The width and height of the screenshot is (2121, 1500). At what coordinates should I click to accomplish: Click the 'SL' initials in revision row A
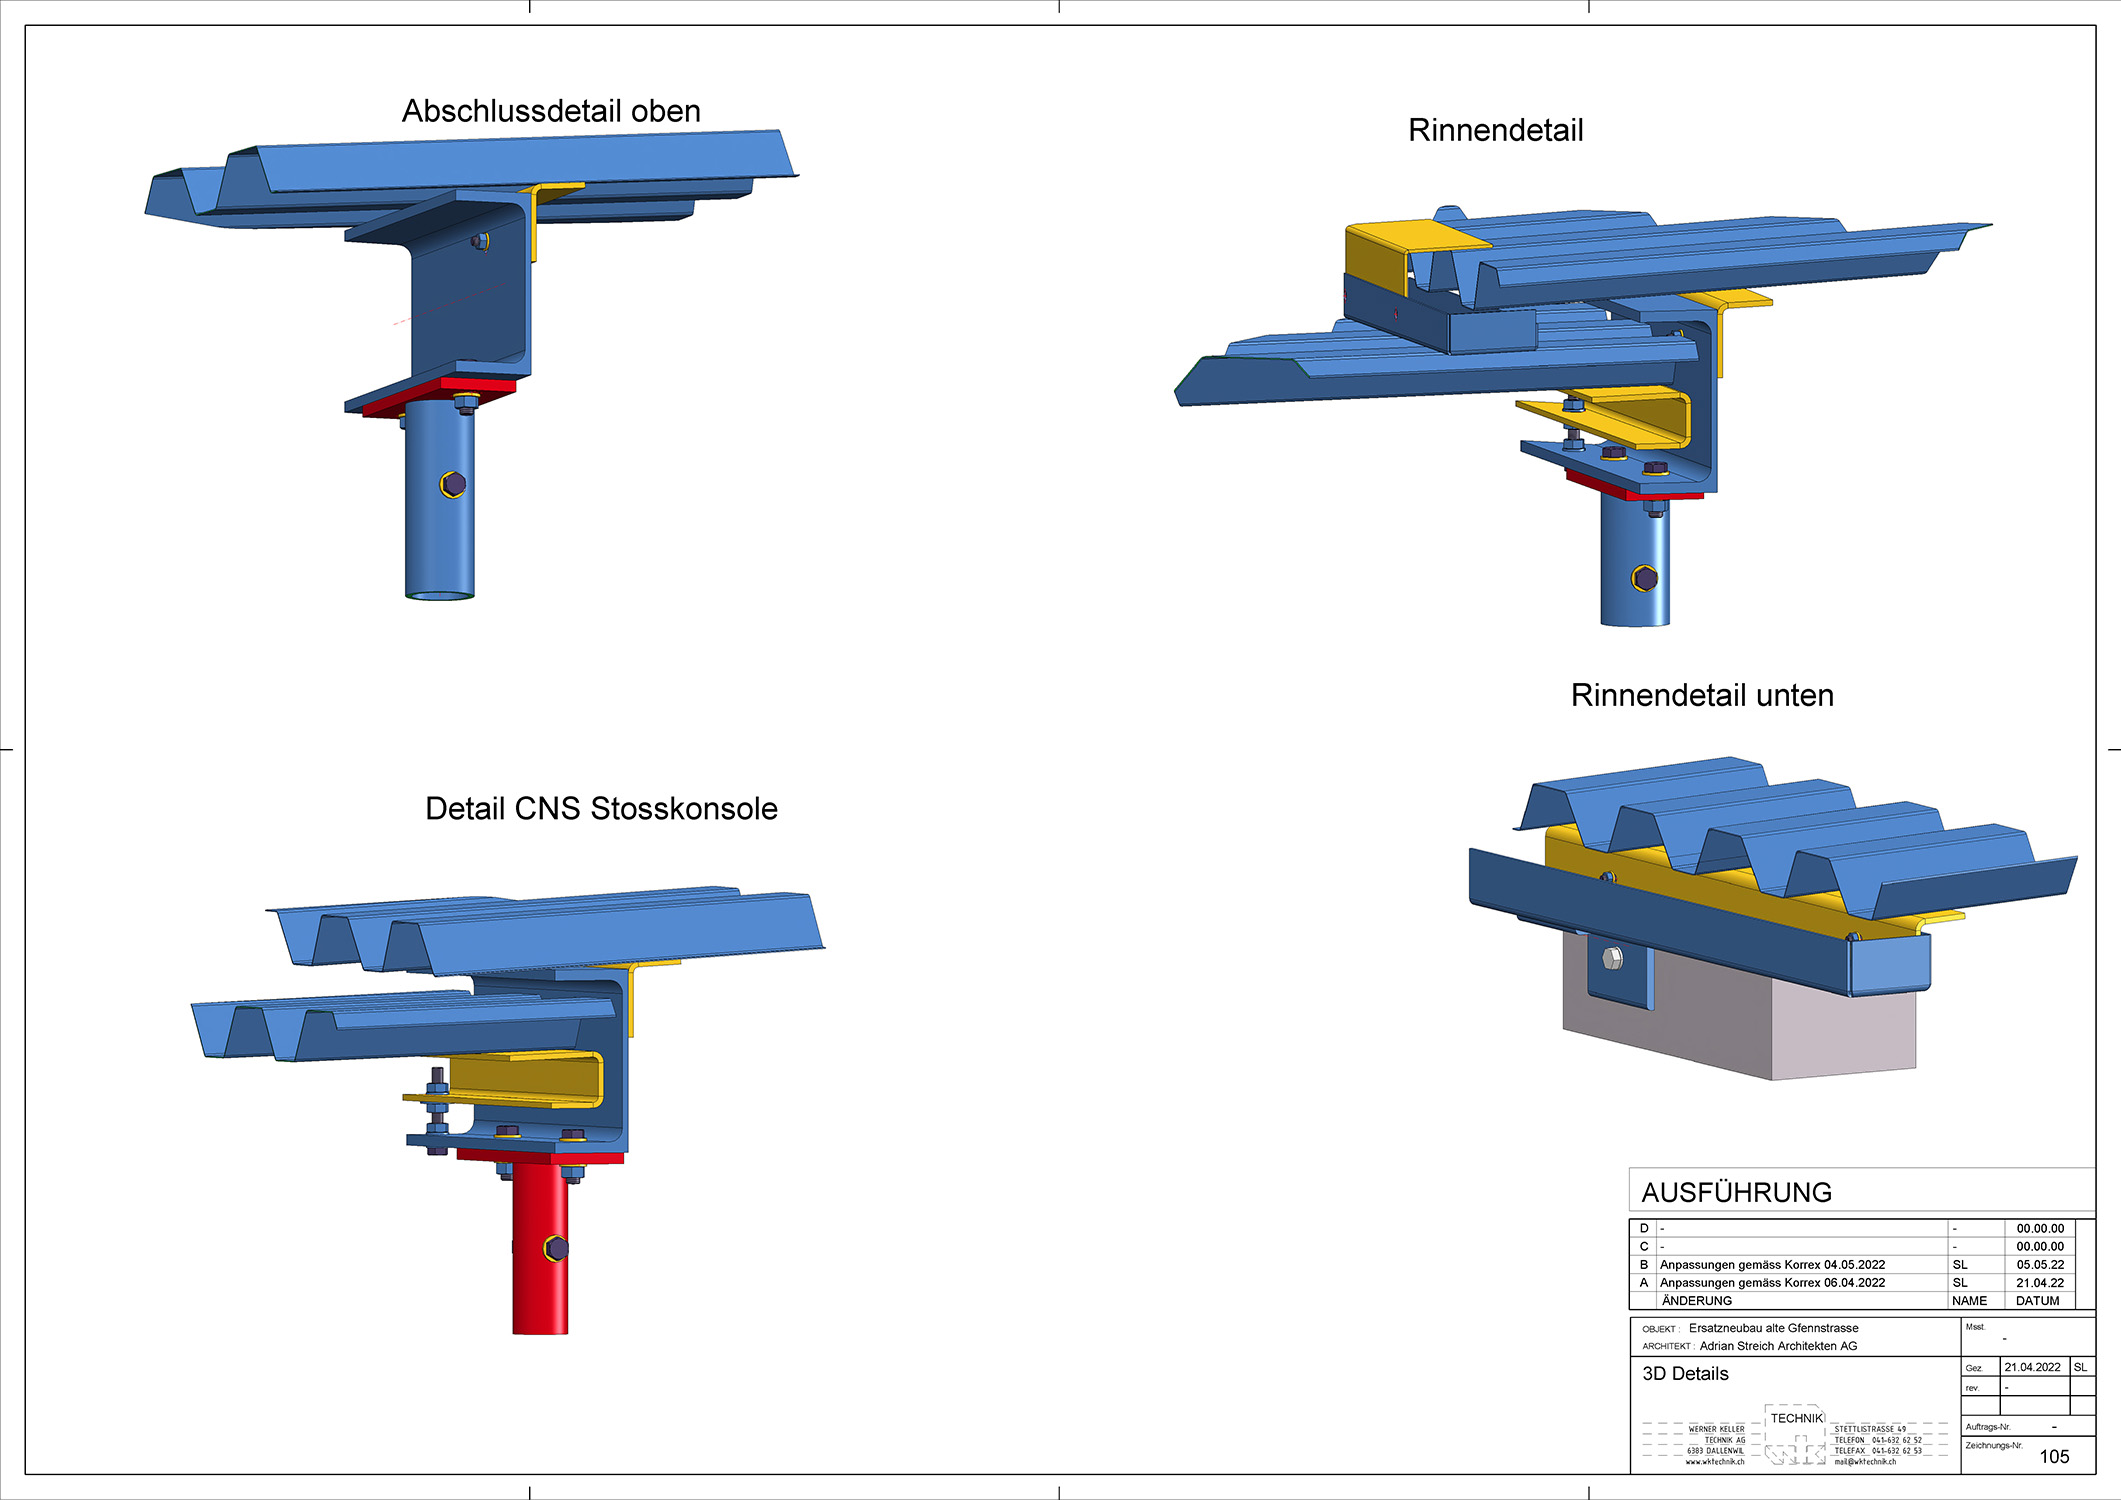pos(1960,1283)
